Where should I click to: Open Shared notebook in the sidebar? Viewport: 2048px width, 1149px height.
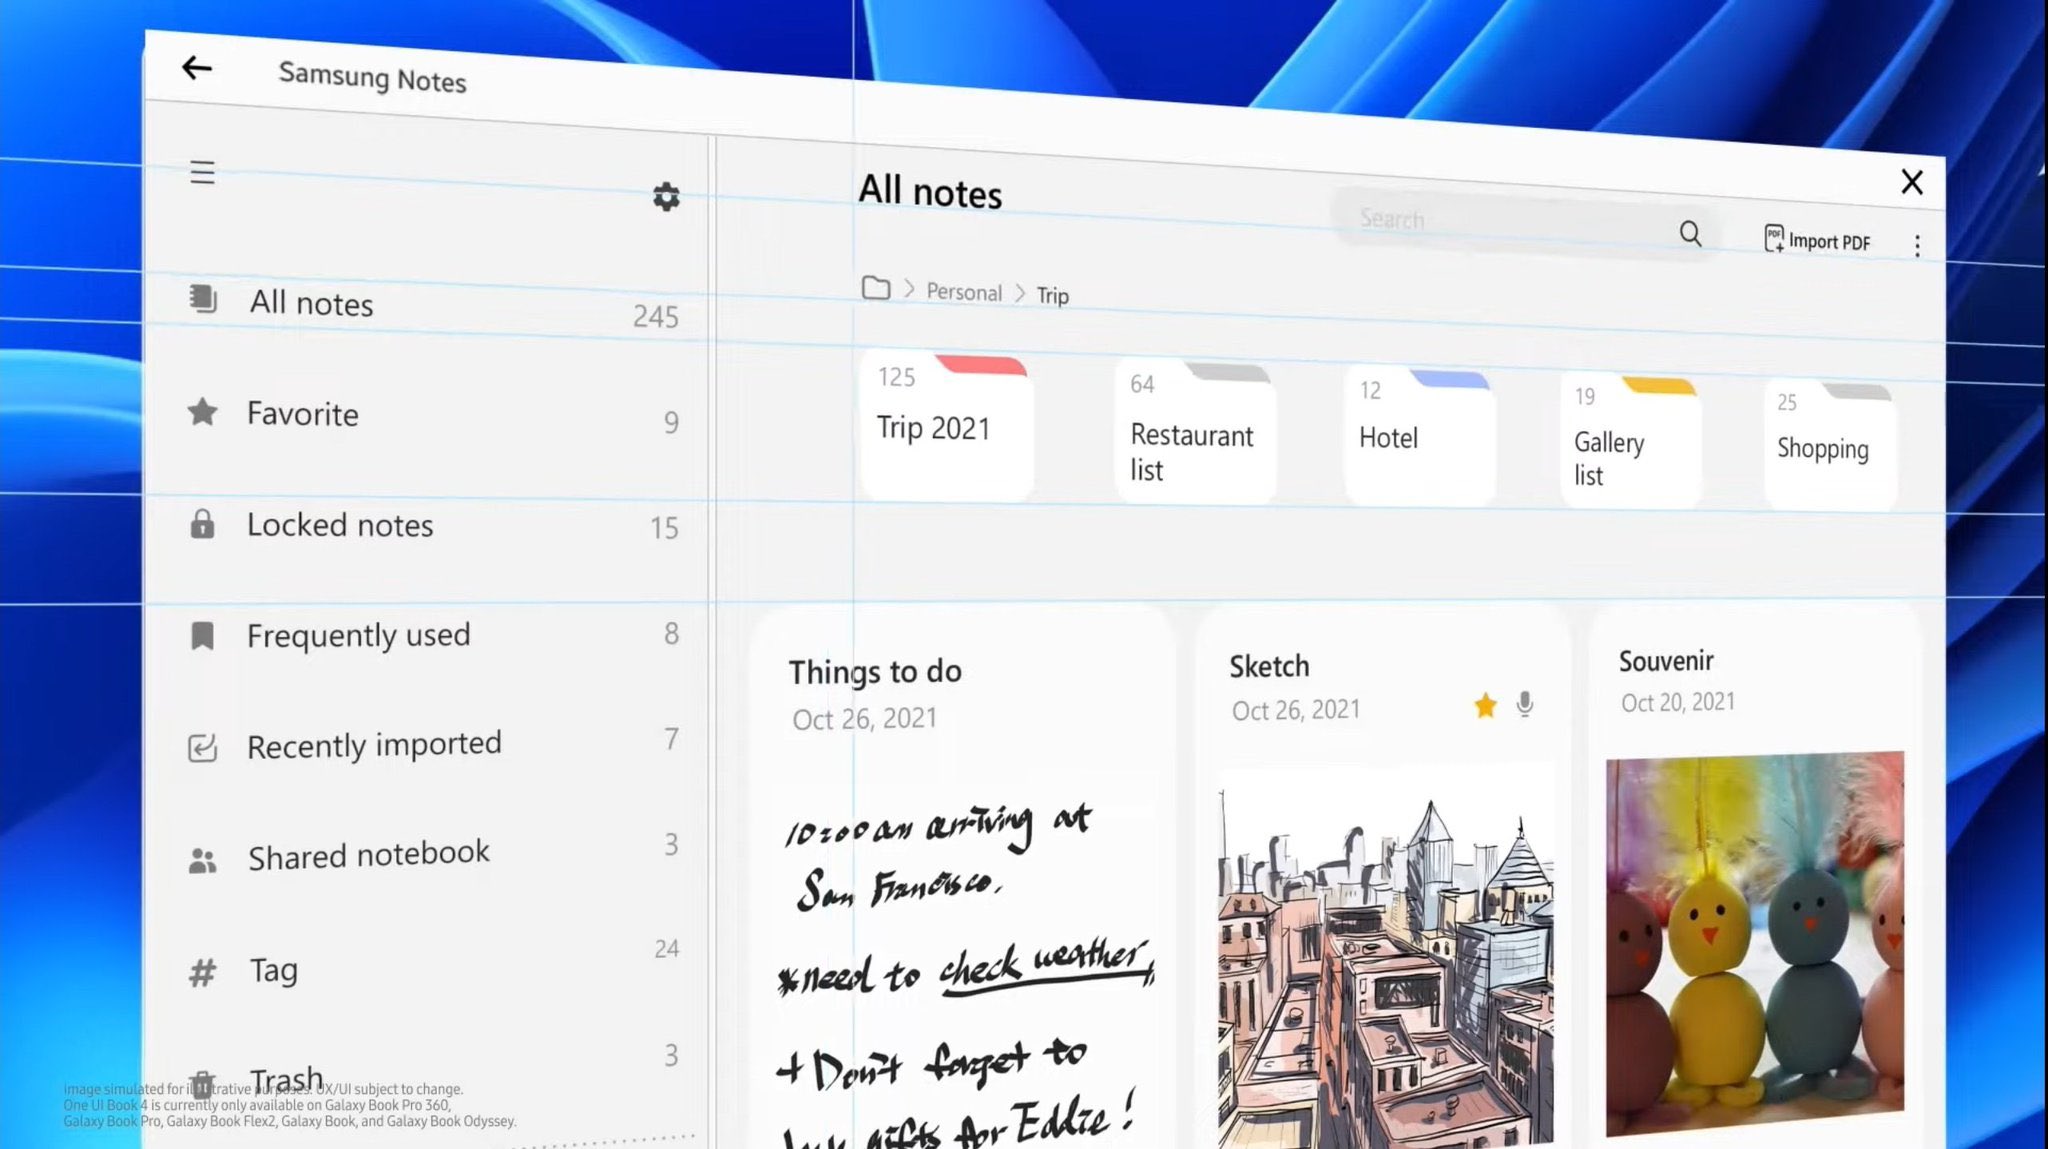tap(432, 853)
